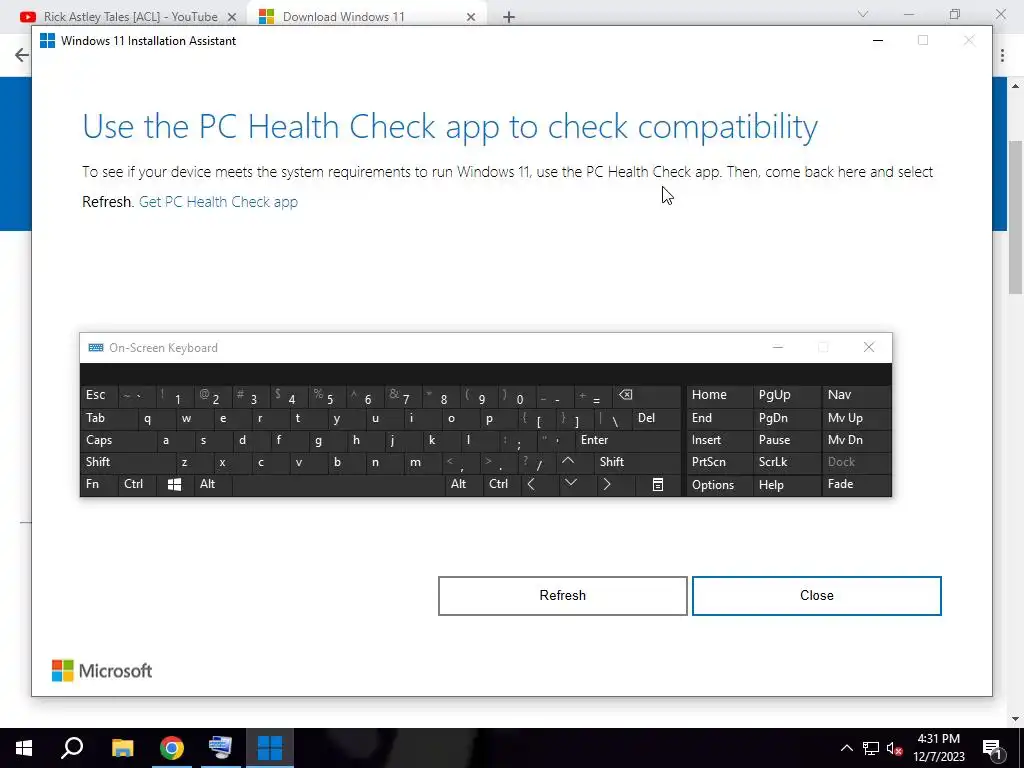Viewport: 1024px width, 768px height.
Task: Show hidden system tray icons
Action: point(846,748)
